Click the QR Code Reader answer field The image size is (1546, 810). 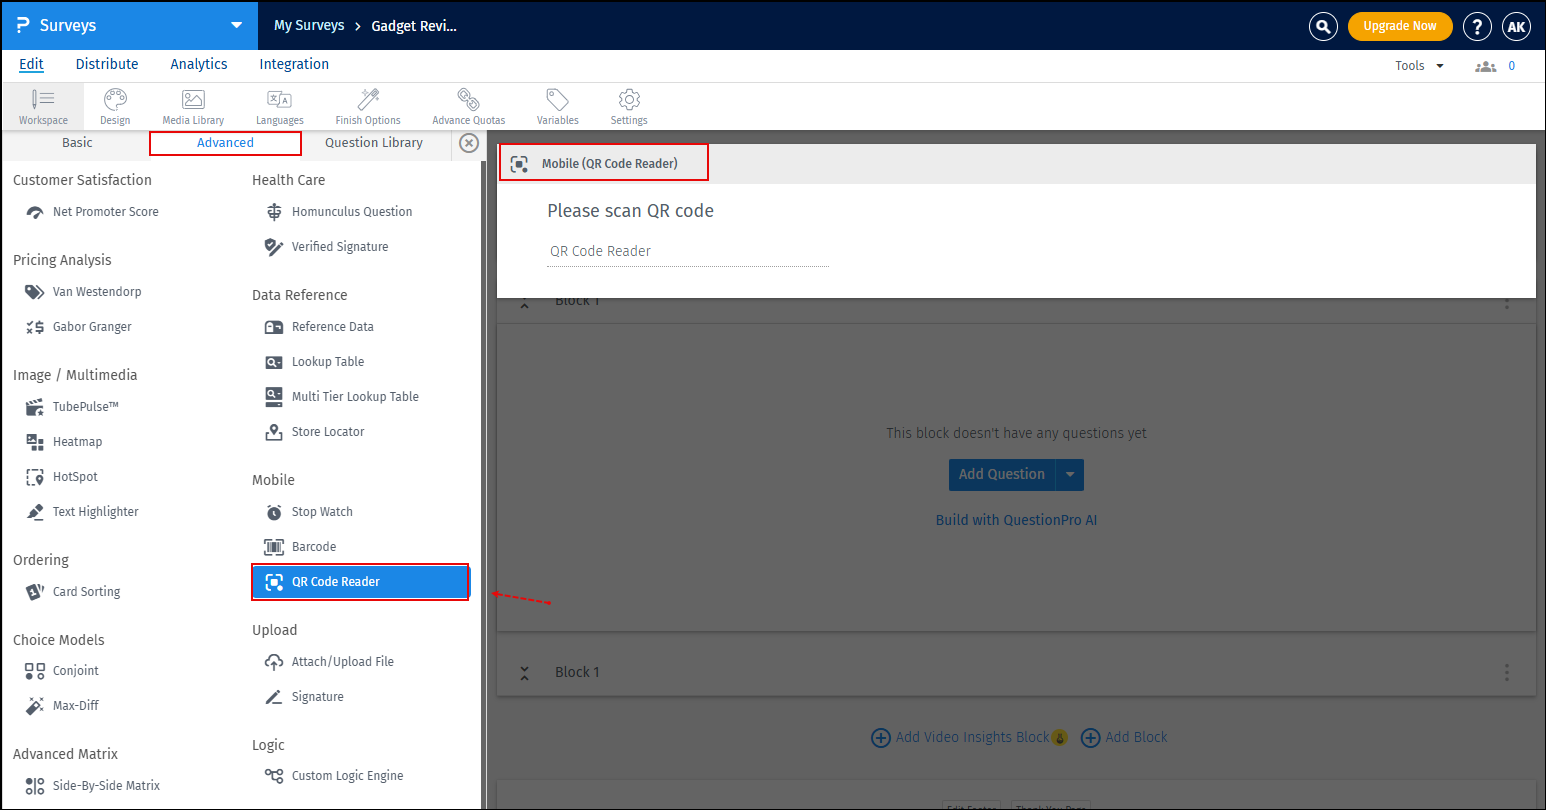(x=687, y=251)
